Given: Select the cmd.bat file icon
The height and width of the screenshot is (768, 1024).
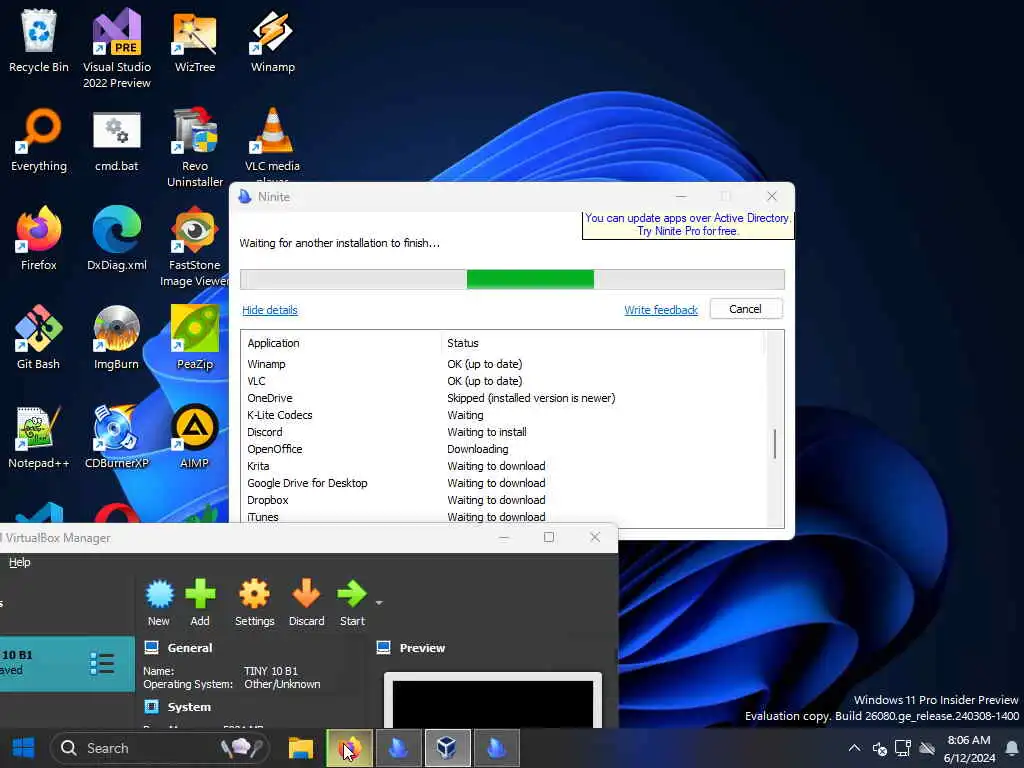Looking at the screenshot, I should pos(116,140).
